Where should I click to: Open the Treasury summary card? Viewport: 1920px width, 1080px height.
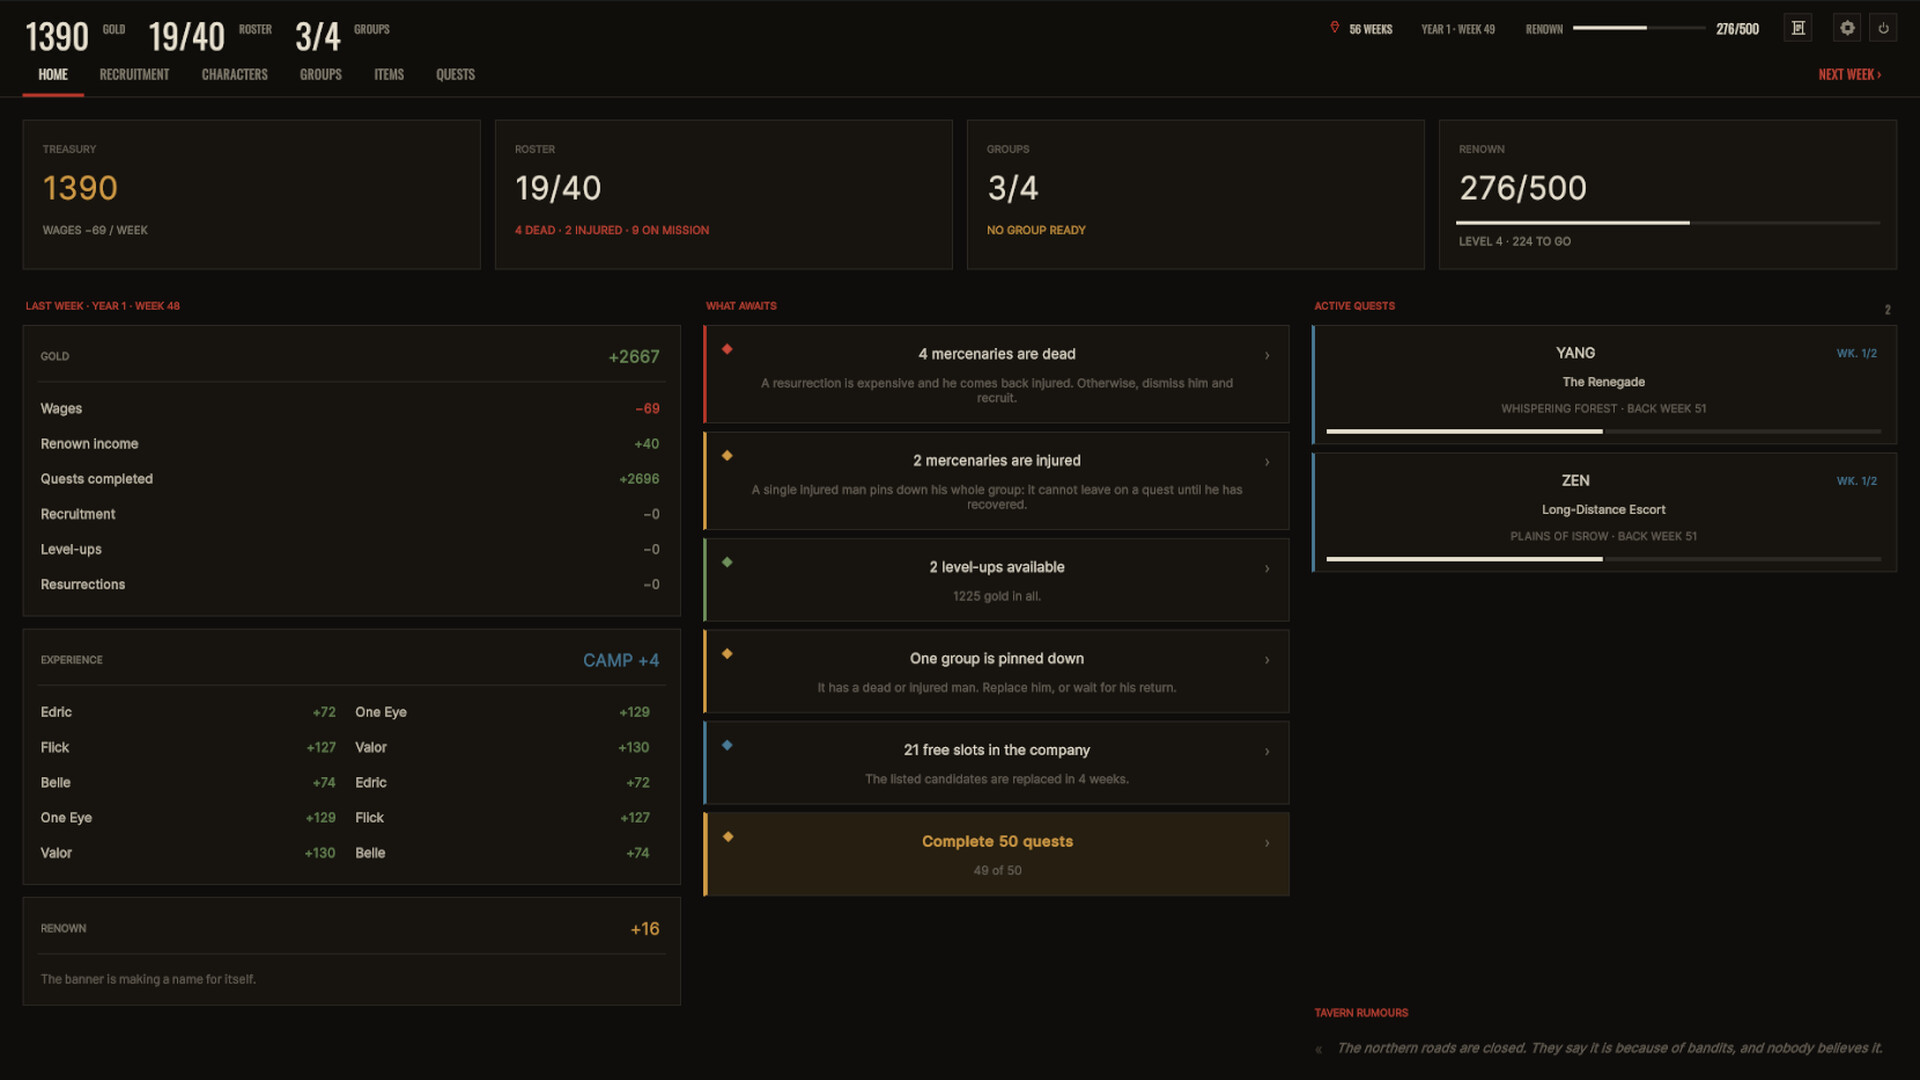[x=252, y=195]
